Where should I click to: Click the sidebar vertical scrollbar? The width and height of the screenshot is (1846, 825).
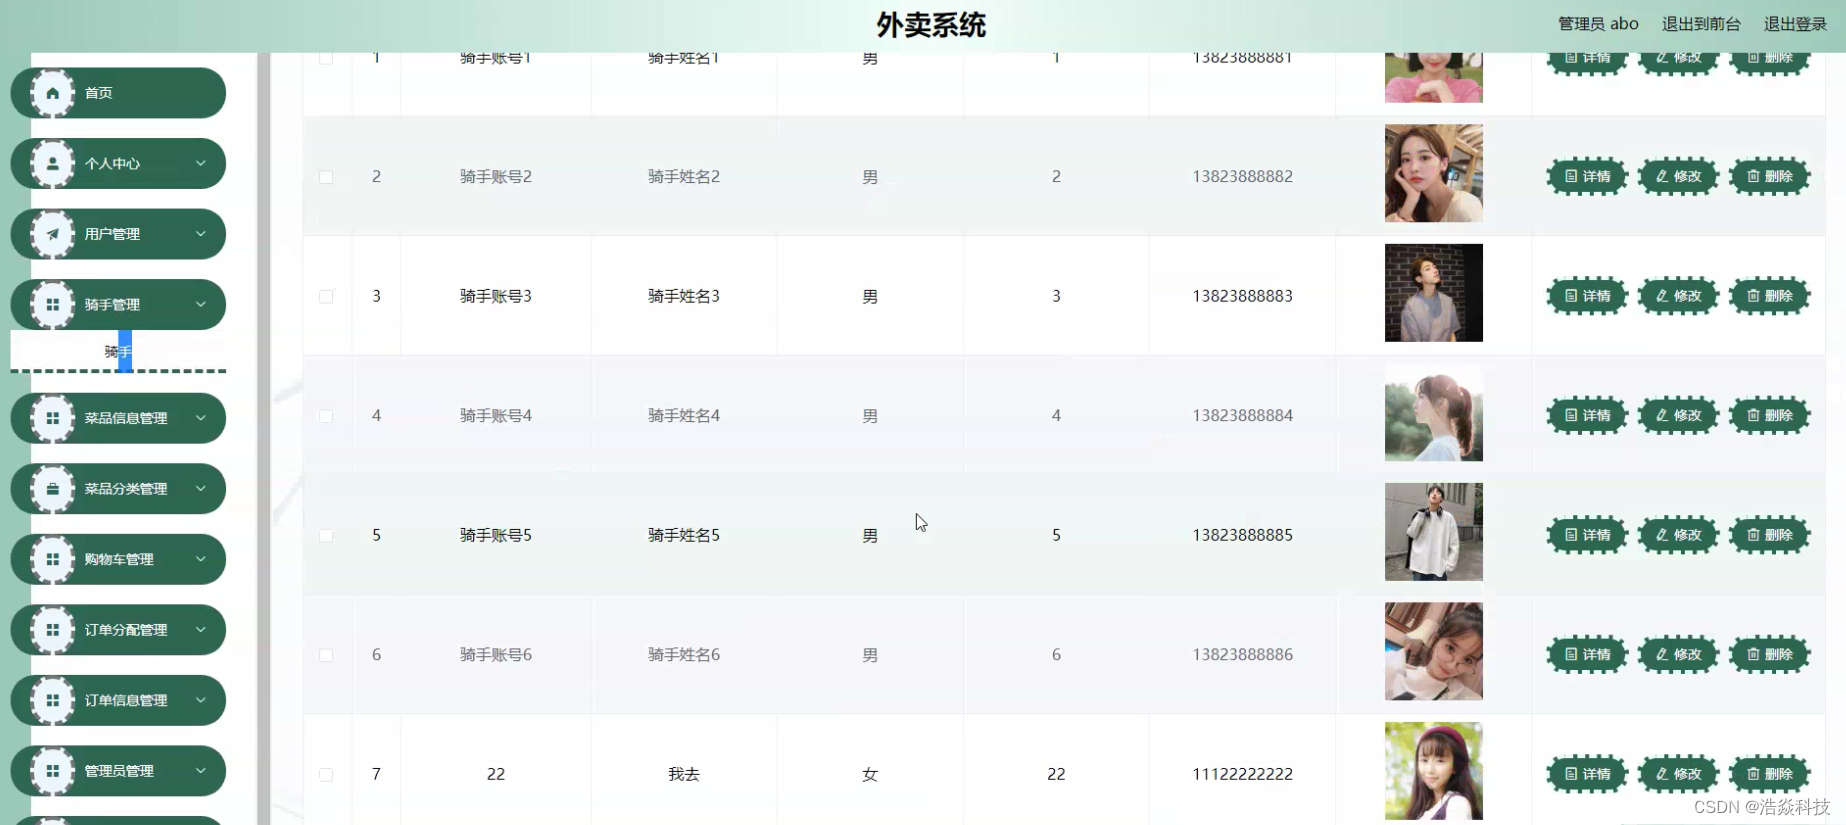[264, 438]
